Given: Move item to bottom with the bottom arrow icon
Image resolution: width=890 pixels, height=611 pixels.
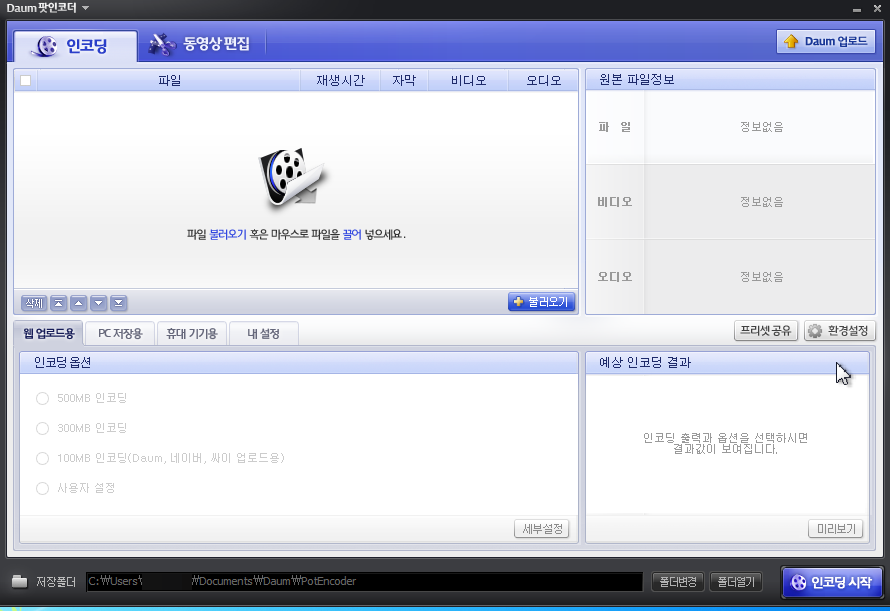Looking at the screenshot, I should tap(119, 303).
